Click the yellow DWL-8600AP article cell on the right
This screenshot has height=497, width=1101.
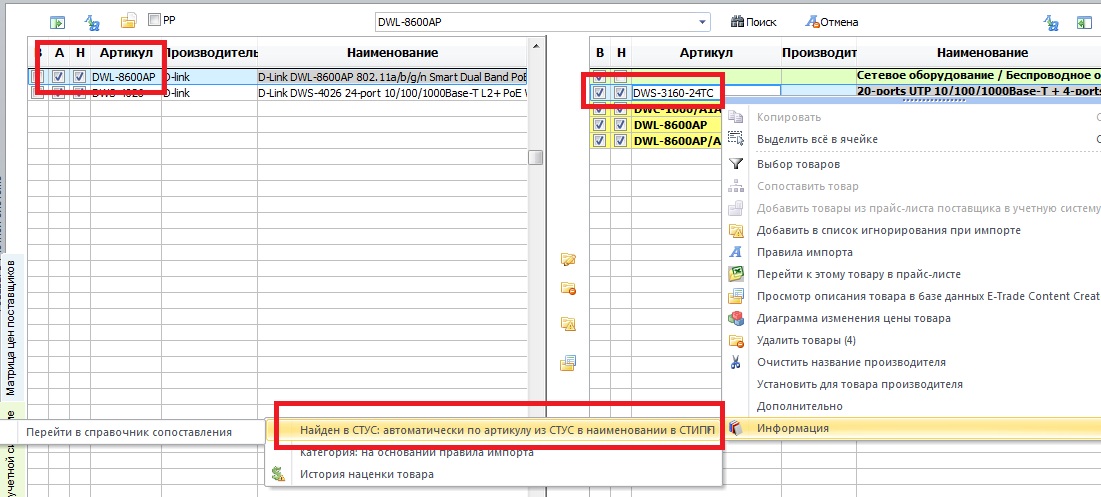tap(678, 124)
